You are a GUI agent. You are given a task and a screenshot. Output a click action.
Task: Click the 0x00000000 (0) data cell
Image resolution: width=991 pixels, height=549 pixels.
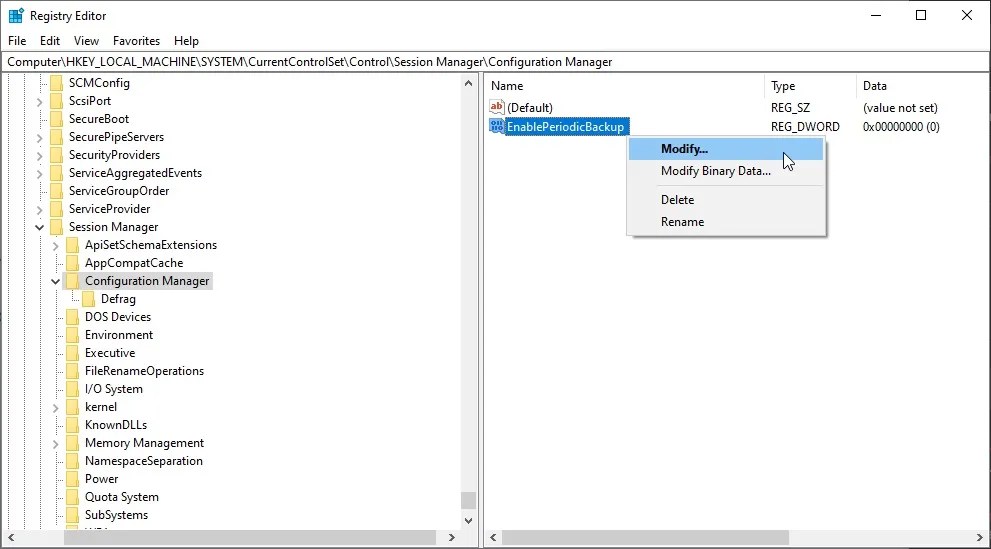point(901,127)
